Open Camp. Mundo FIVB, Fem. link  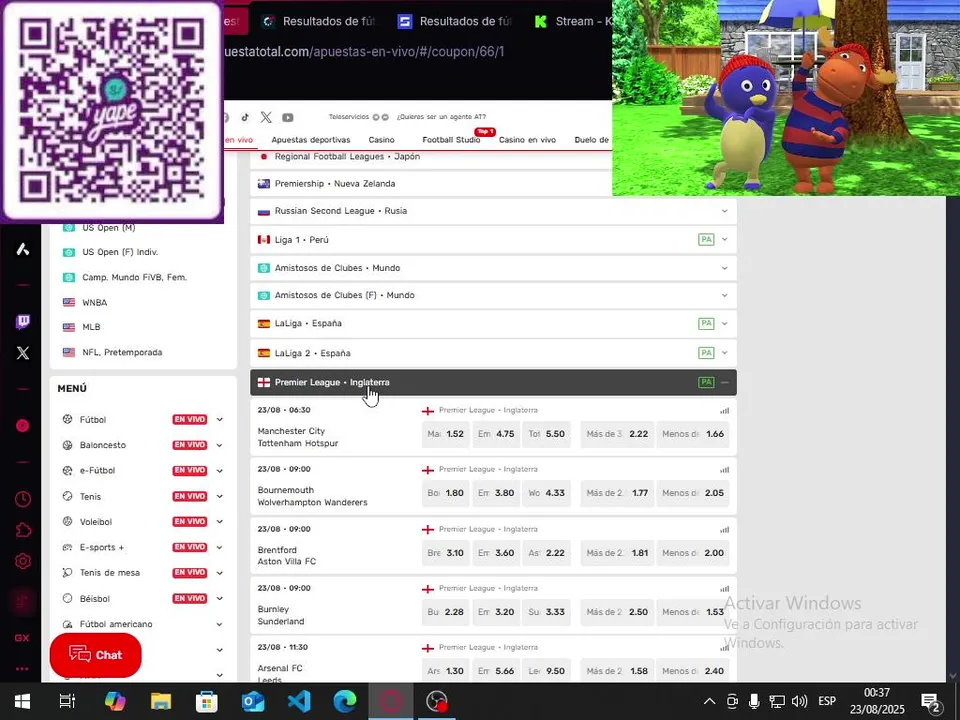[134, 277]
